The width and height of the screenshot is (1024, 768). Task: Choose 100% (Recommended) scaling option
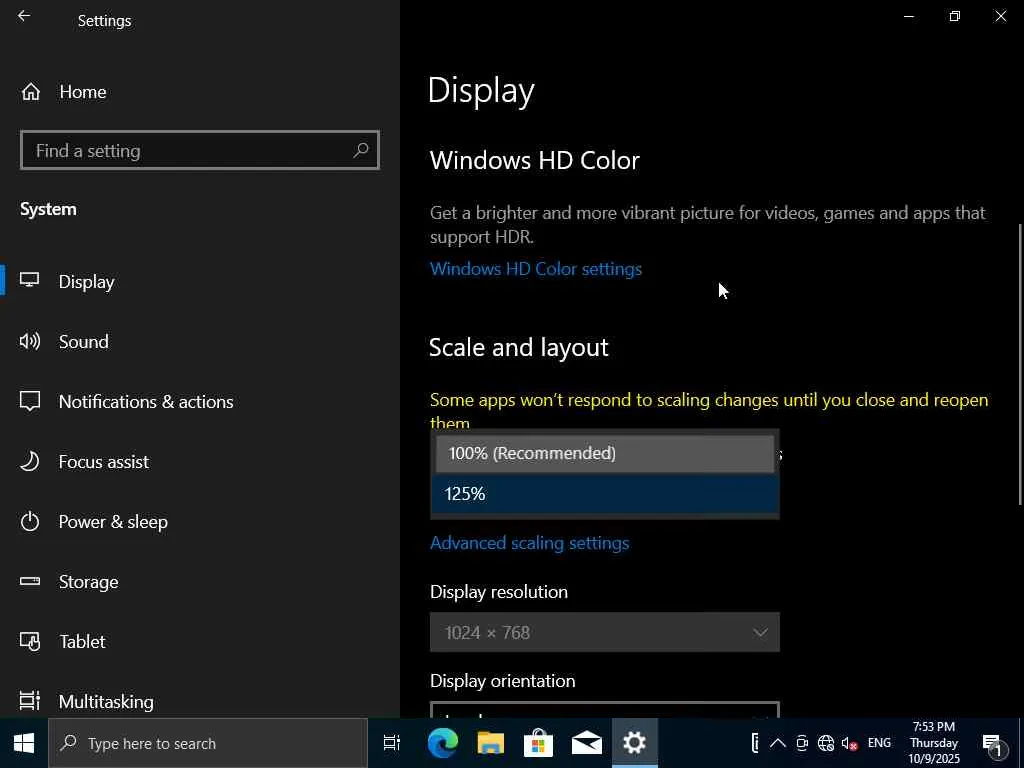pyautogui.click(x=605, y=453)
